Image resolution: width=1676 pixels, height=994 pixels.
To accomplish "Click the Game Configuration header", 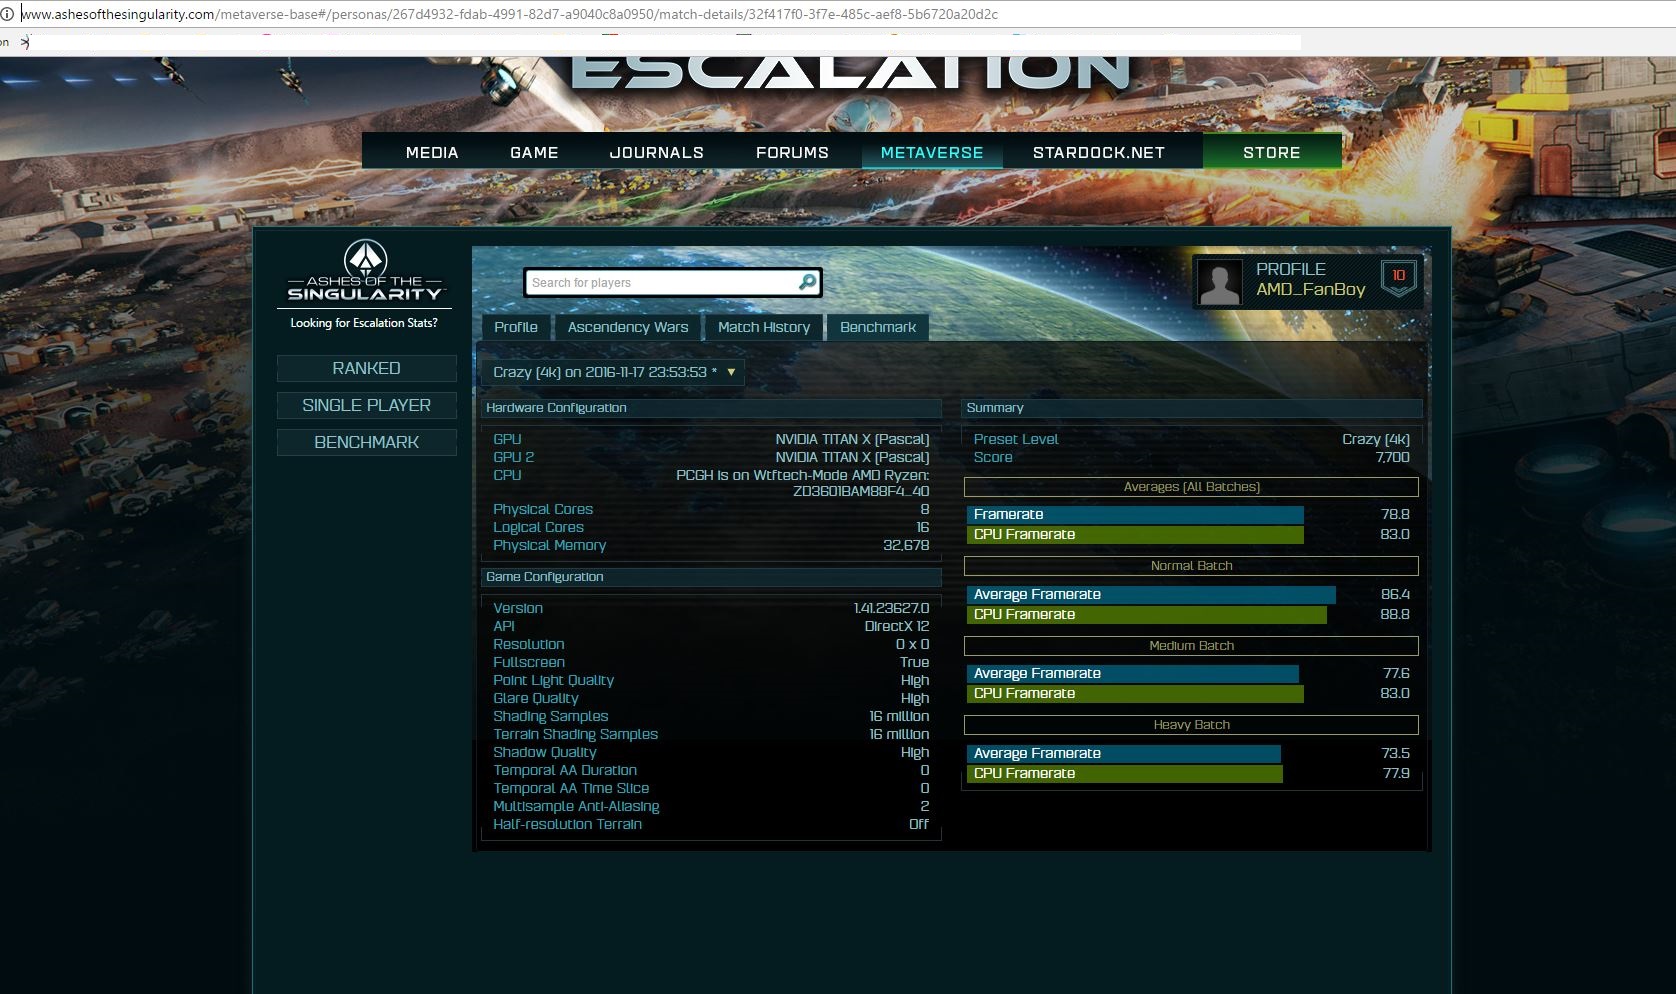I will 711,577.
